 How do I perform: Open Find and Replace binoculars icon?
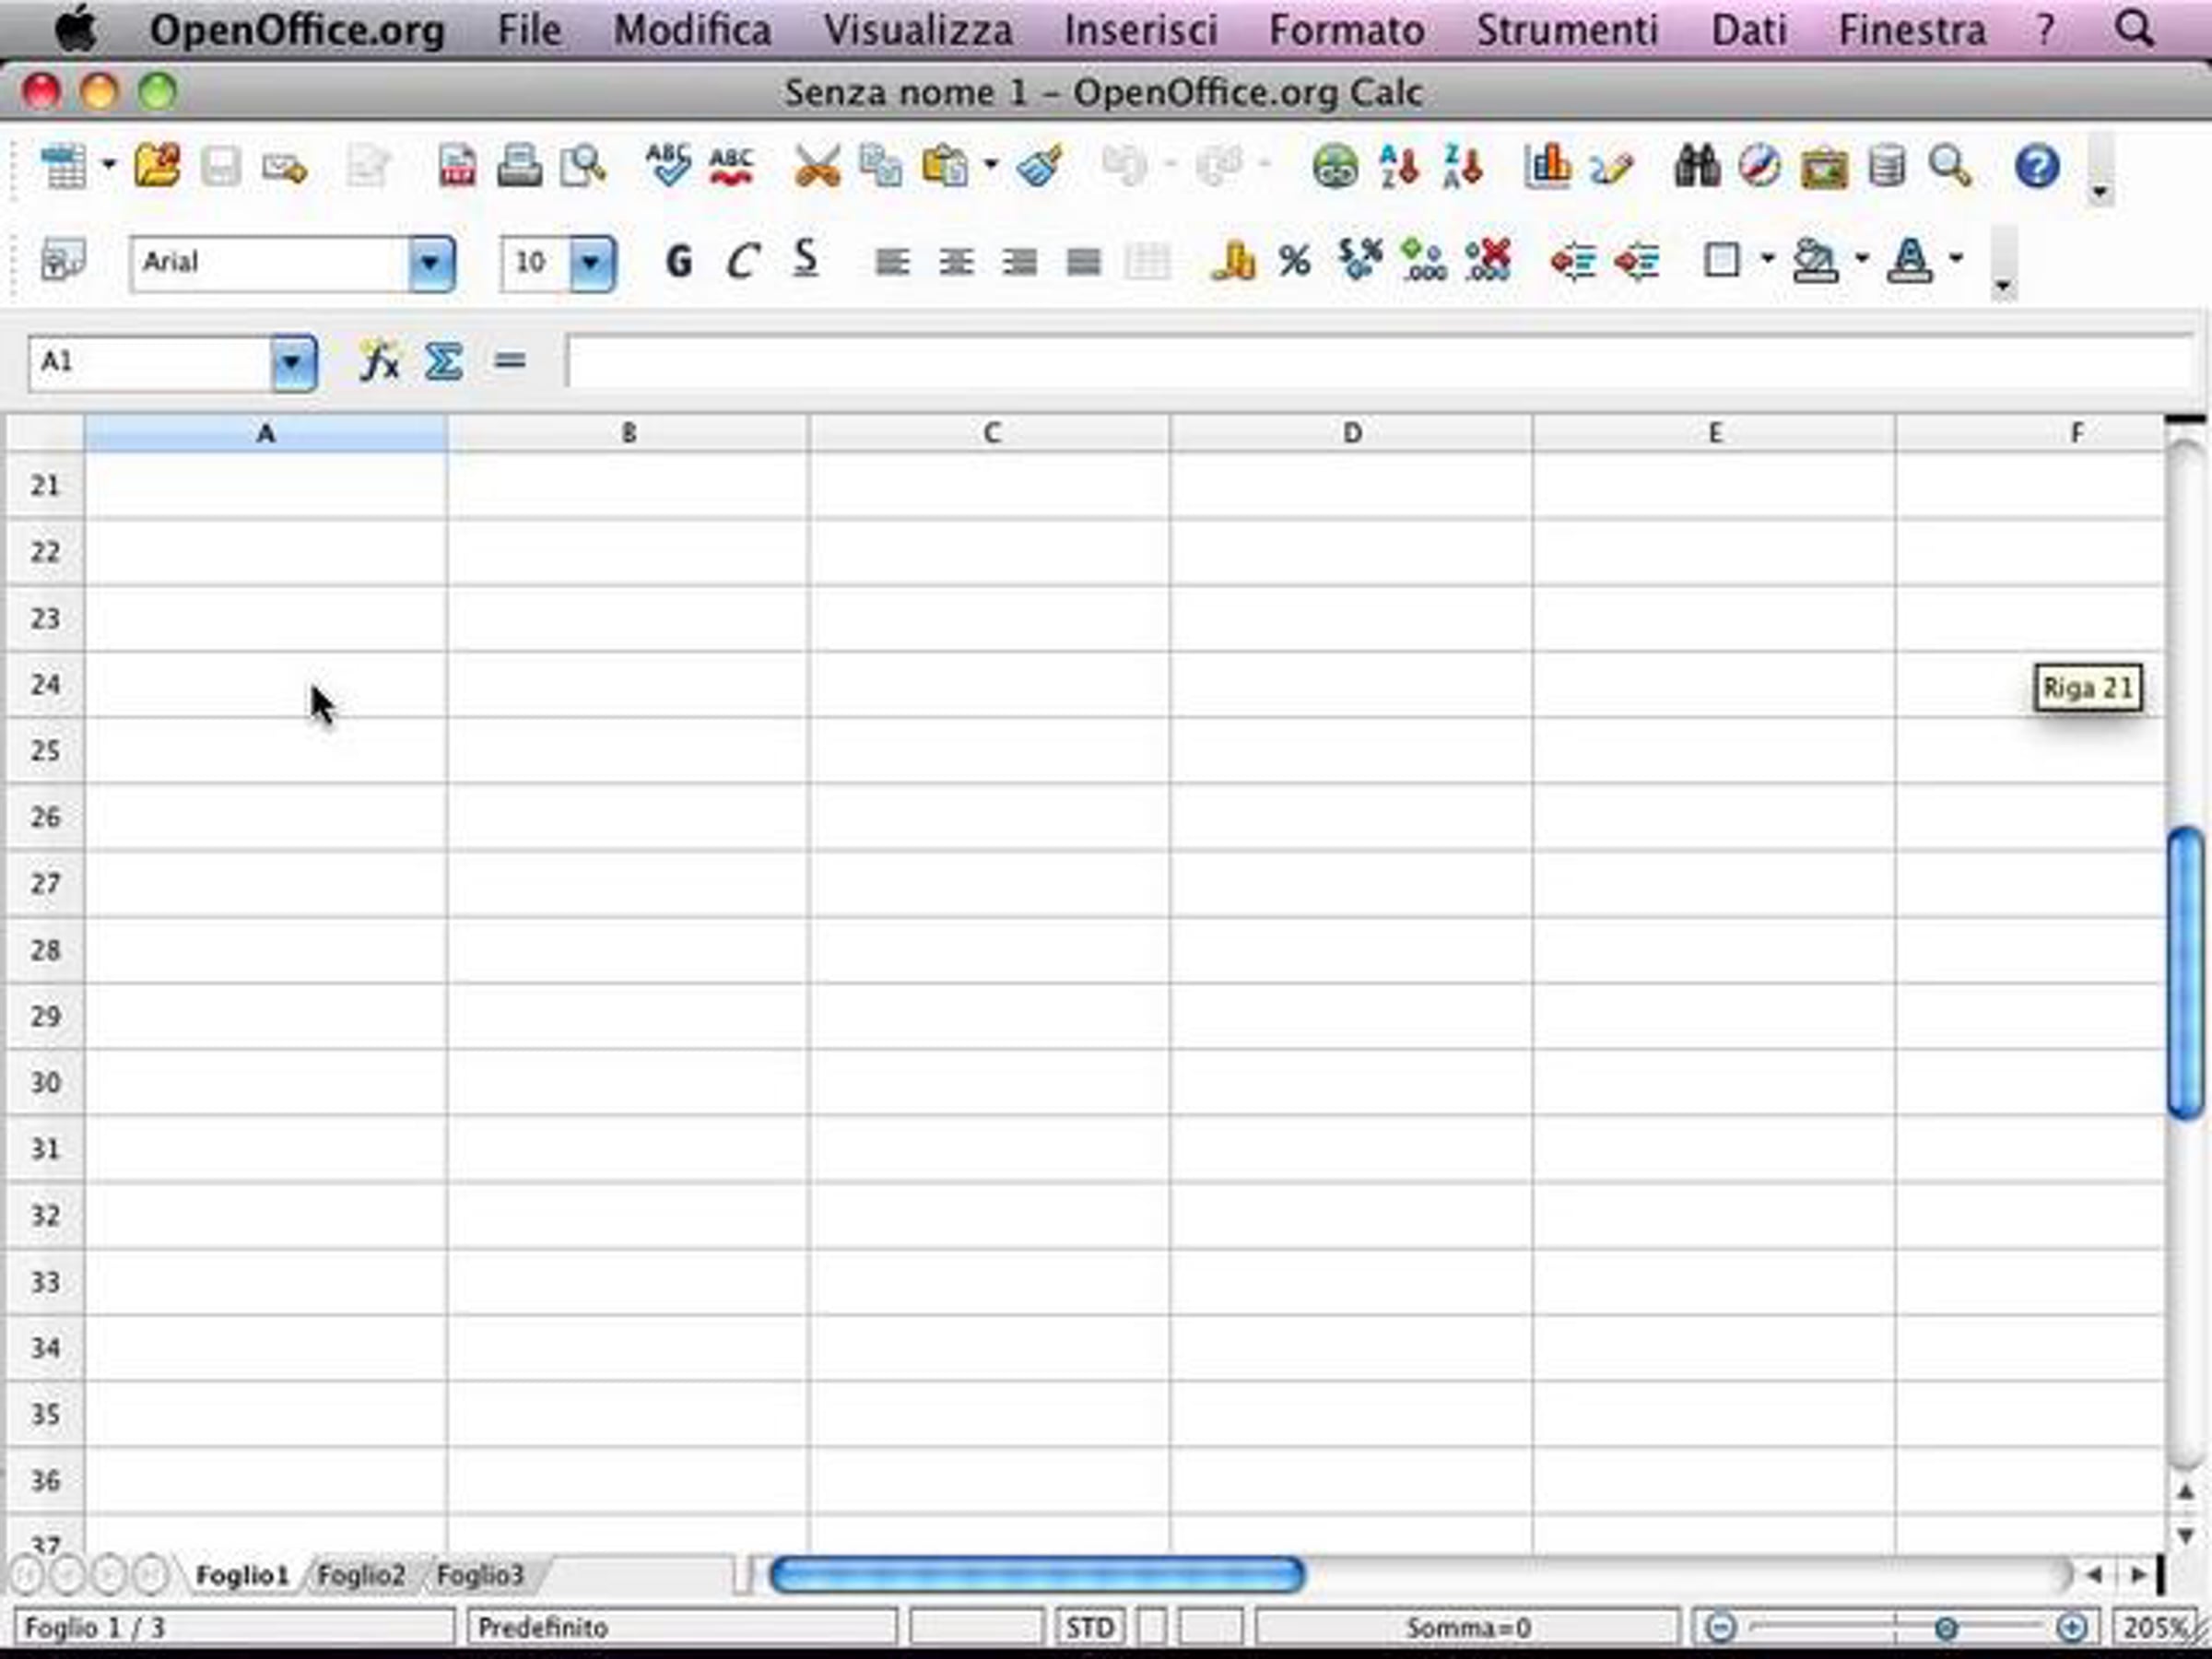[x=1696, y=166]
